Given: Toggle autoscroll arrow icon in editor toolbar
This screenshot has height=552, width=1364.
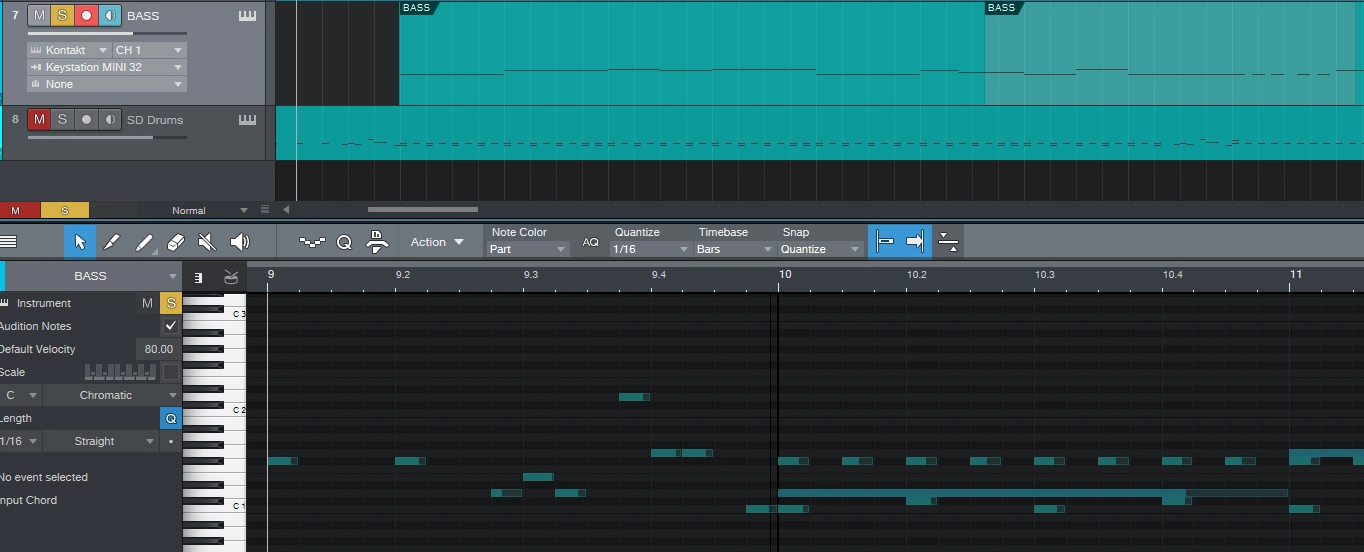Looking at the screenshot, I should [915, 242].
